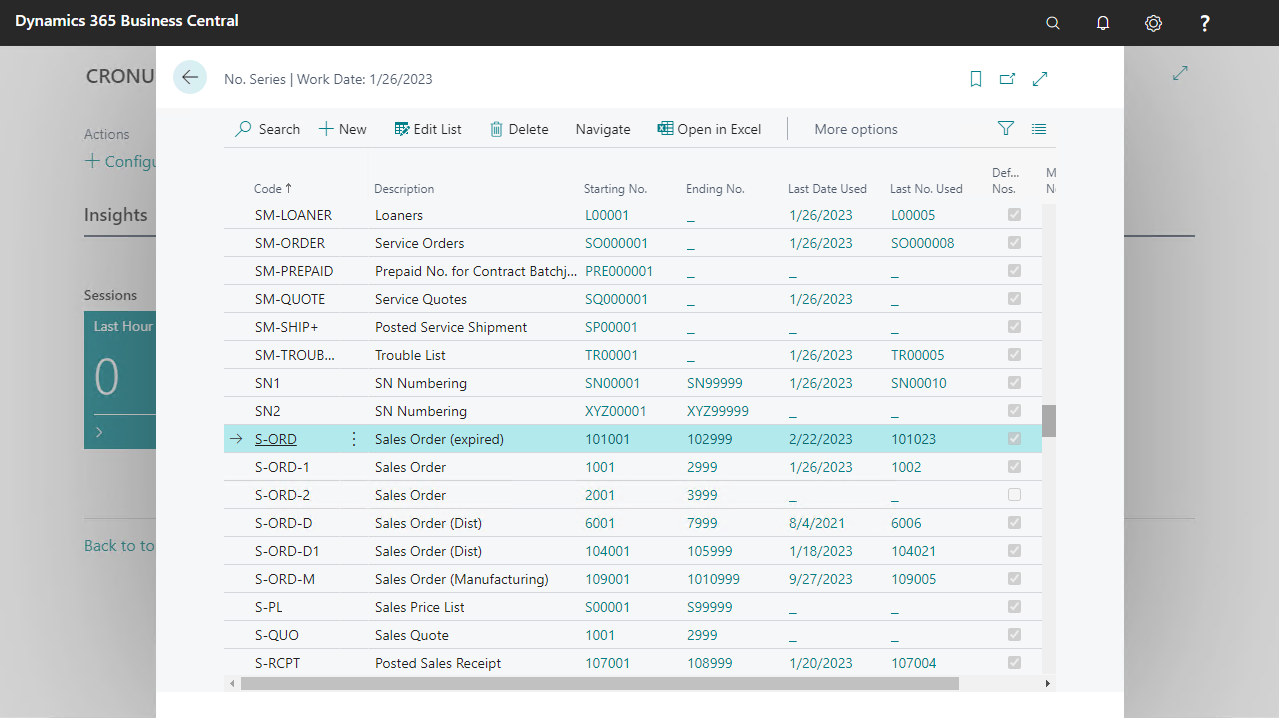Open Edit List mode
The height and width of the screenshot is (720, 1280).
428,129
